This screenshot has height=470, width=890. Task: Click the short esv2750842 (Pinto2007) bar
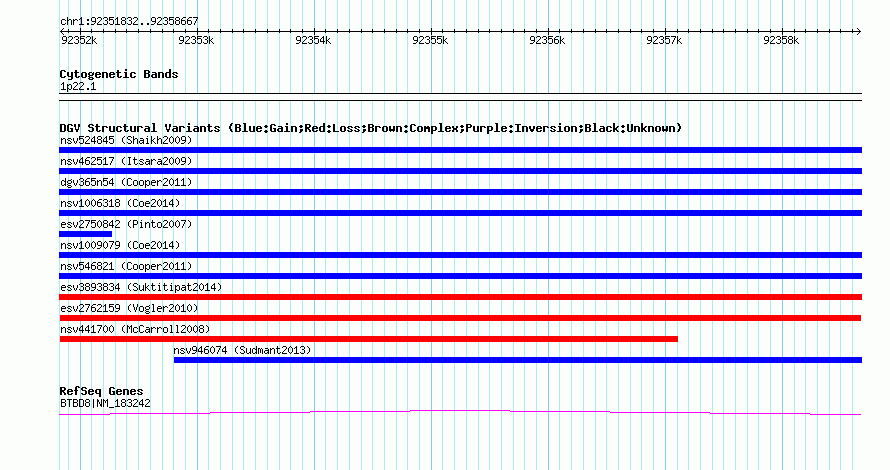point(86,234)
